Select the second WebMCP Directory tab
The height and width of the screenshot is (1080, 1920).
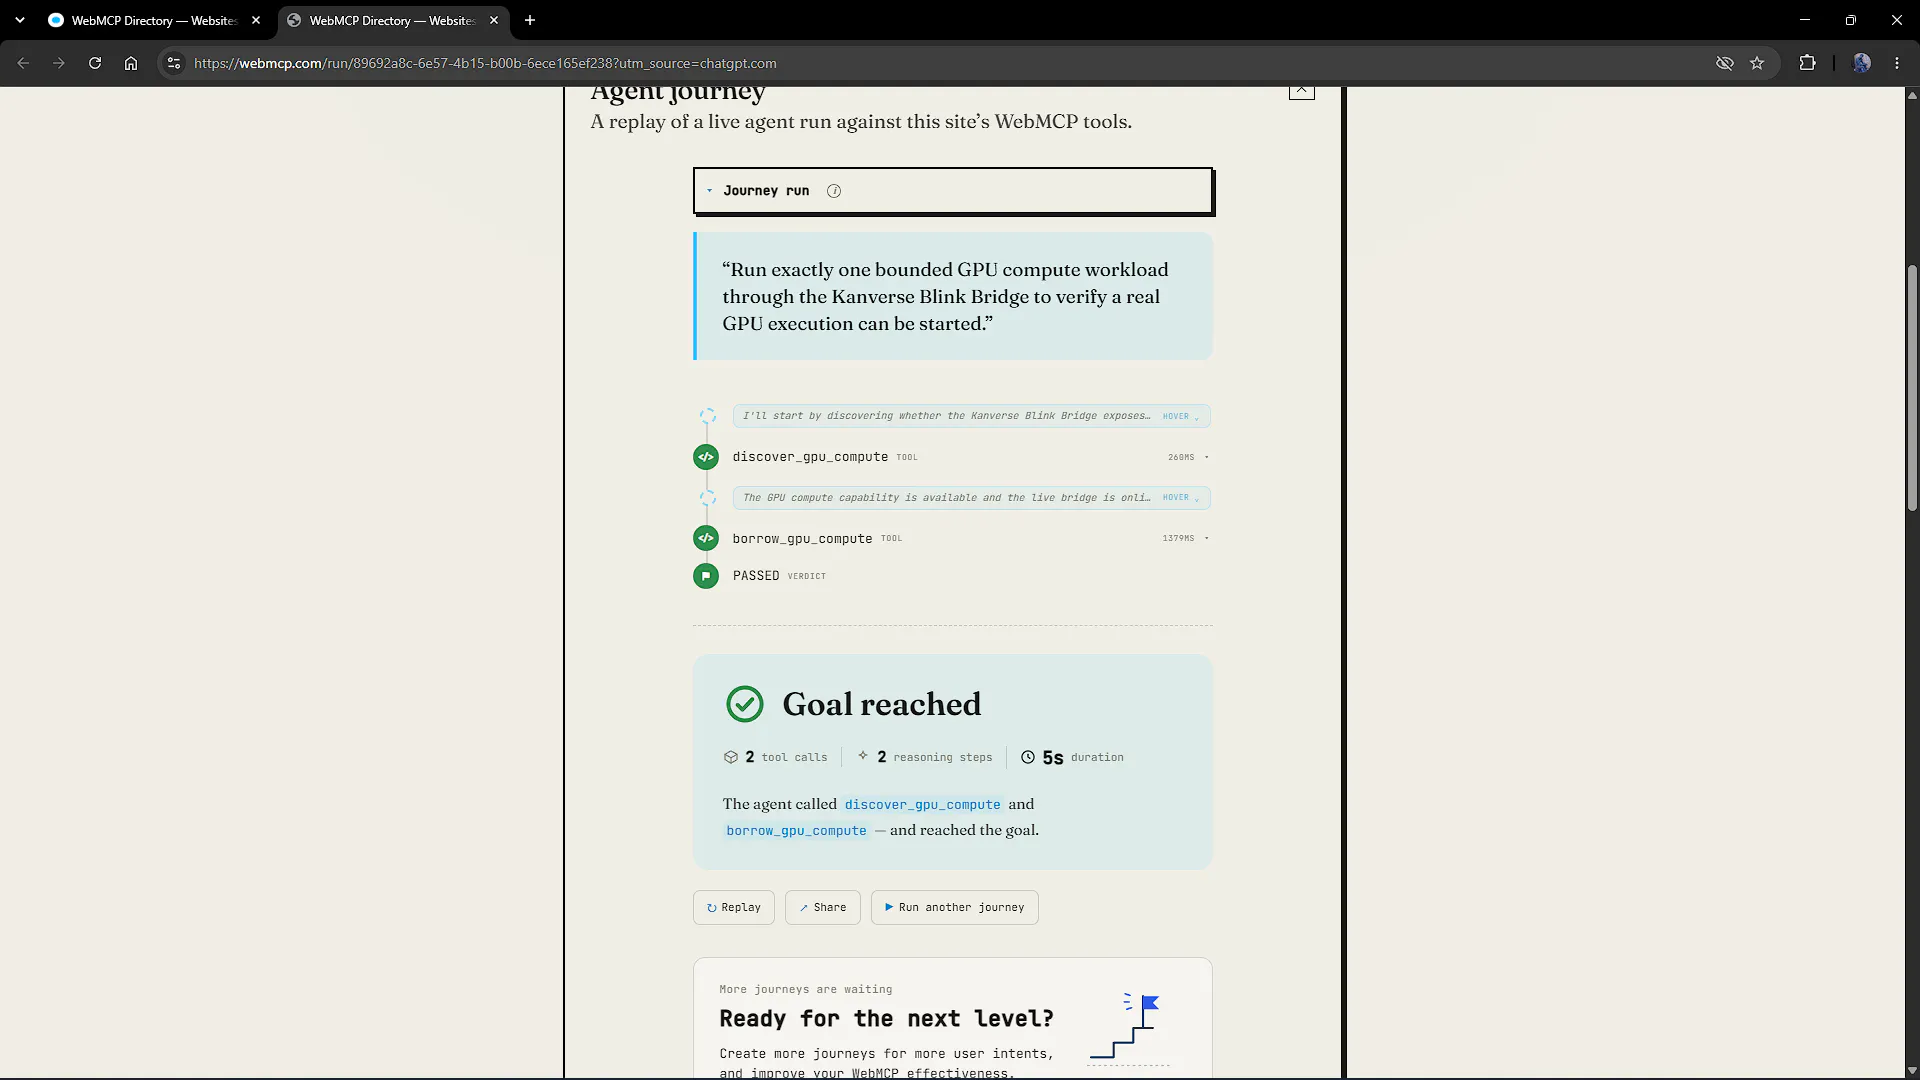(x=392, y=20)
